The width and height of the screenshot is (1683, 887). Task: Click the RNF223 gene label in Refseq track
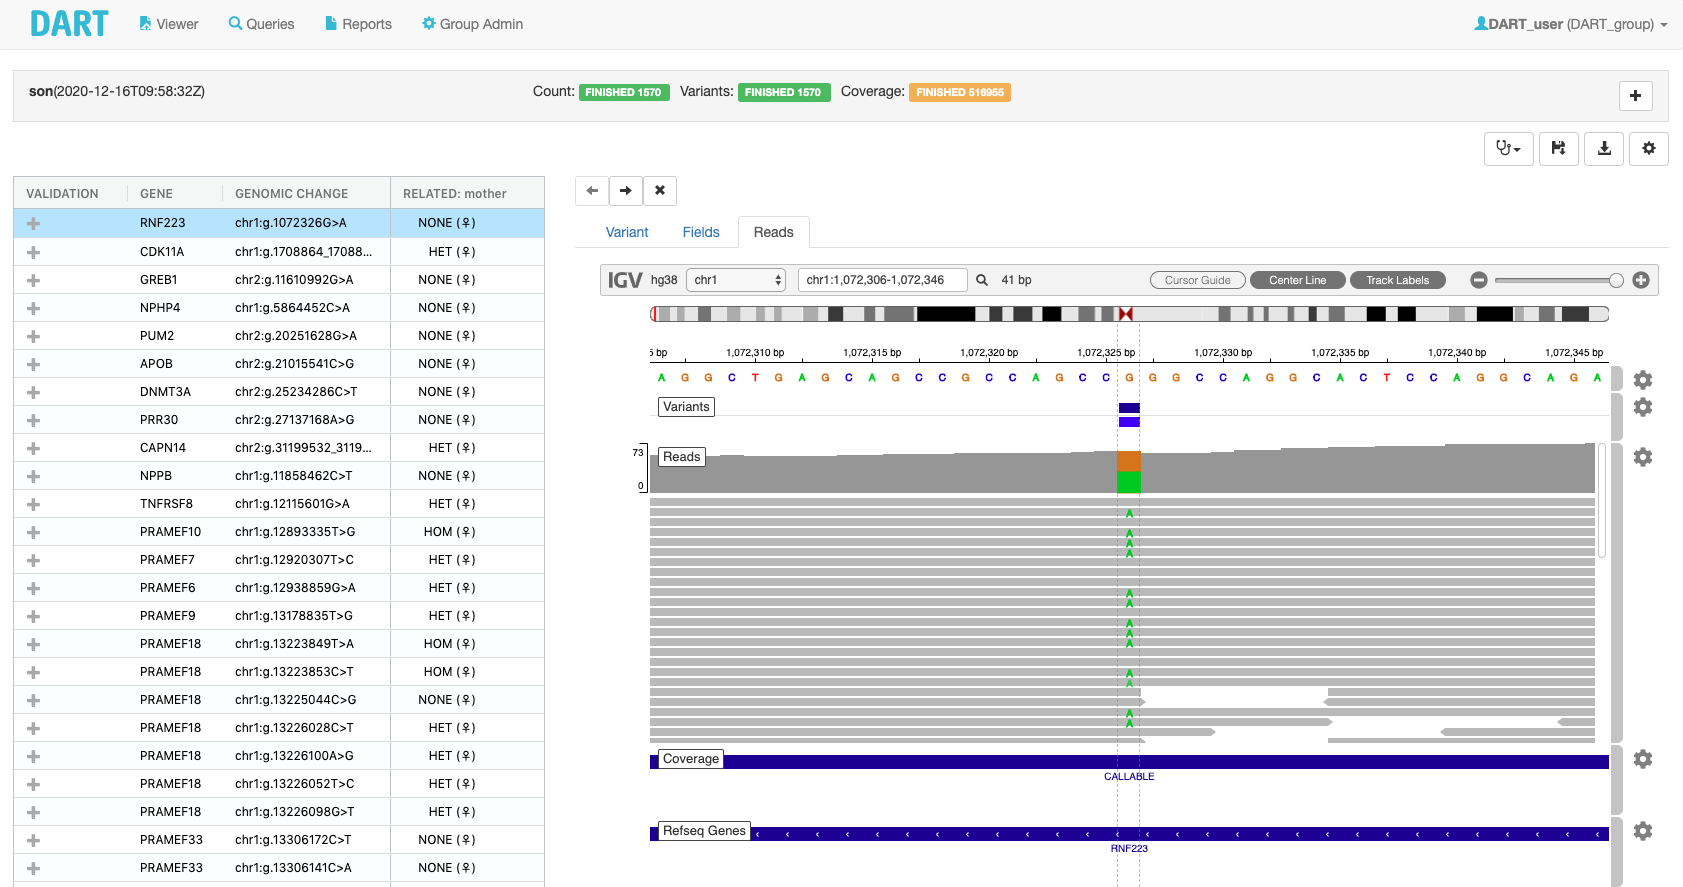click(x=1129, y=849)
